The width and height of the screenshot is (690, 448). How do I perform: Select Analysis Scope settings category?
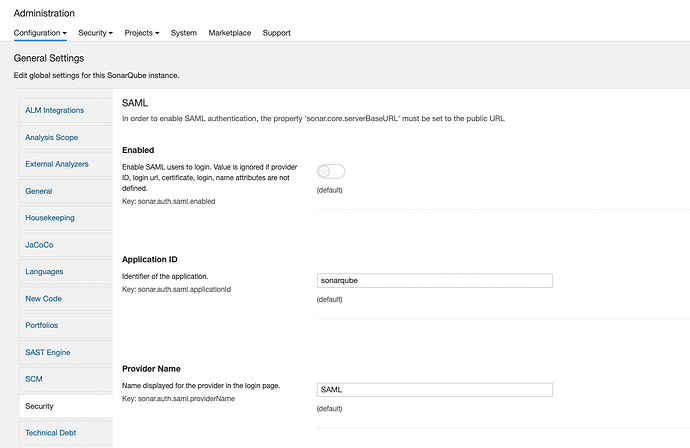52,137
